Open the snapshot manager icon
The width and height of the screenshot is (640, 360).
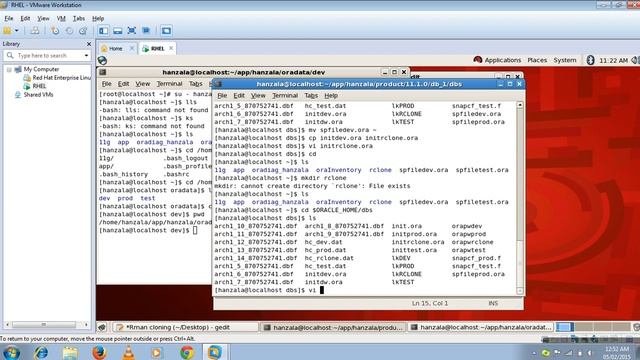pyautogui.click(x=83, y=31)
